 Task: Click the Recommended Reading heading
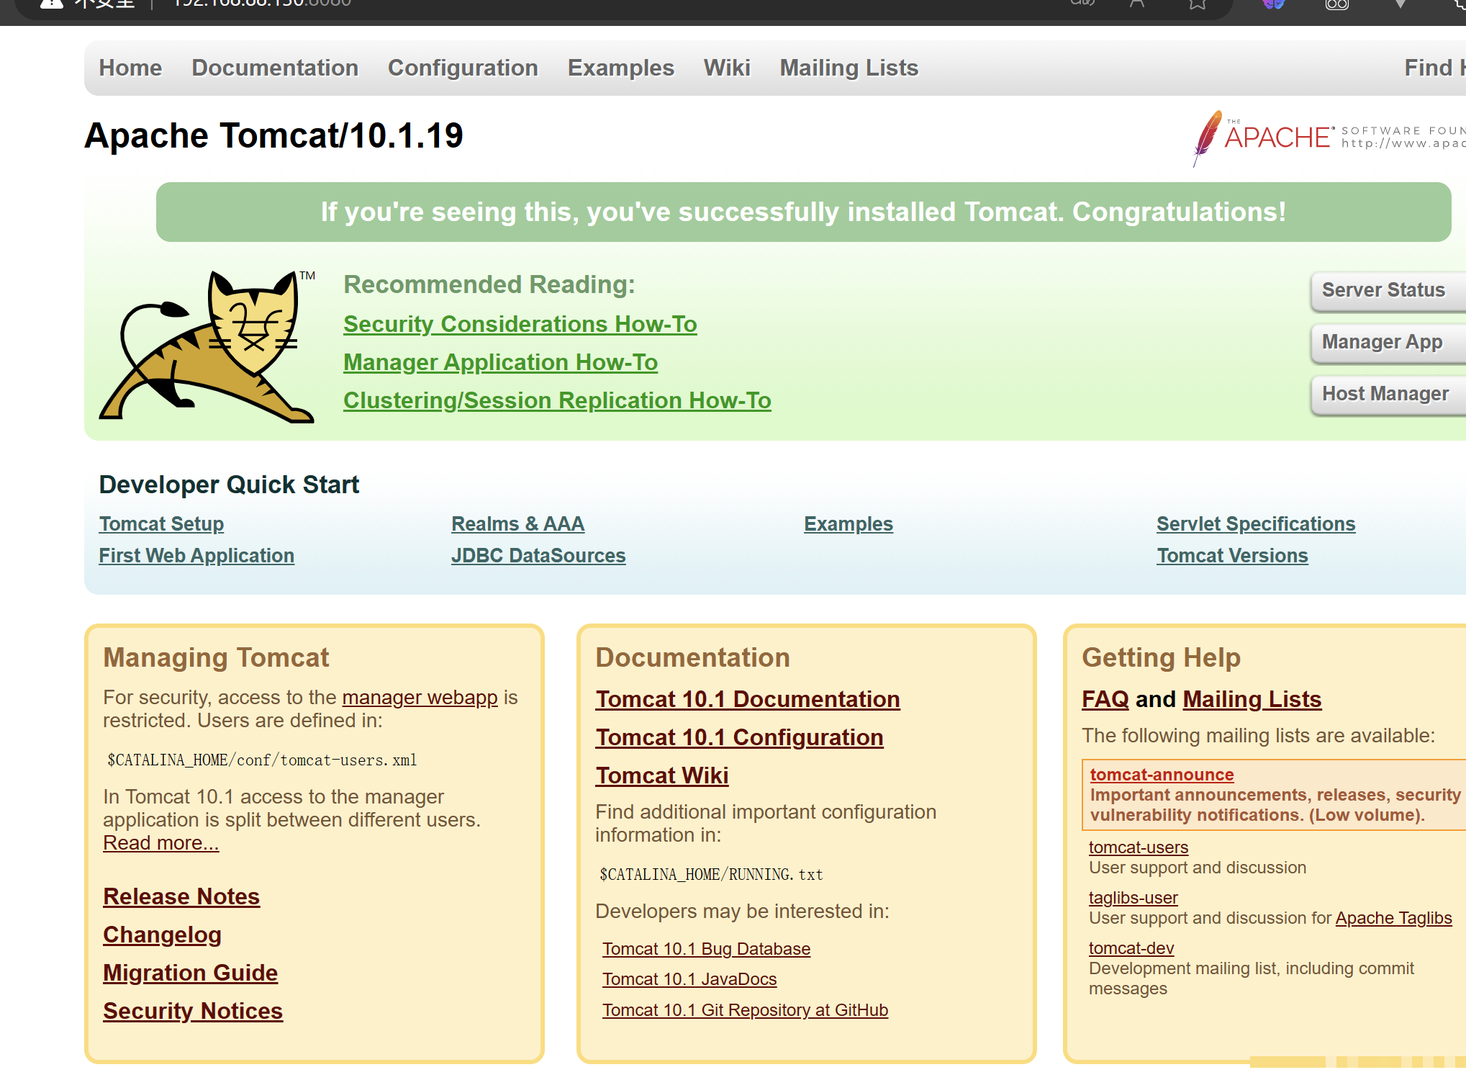pos(489,285)
